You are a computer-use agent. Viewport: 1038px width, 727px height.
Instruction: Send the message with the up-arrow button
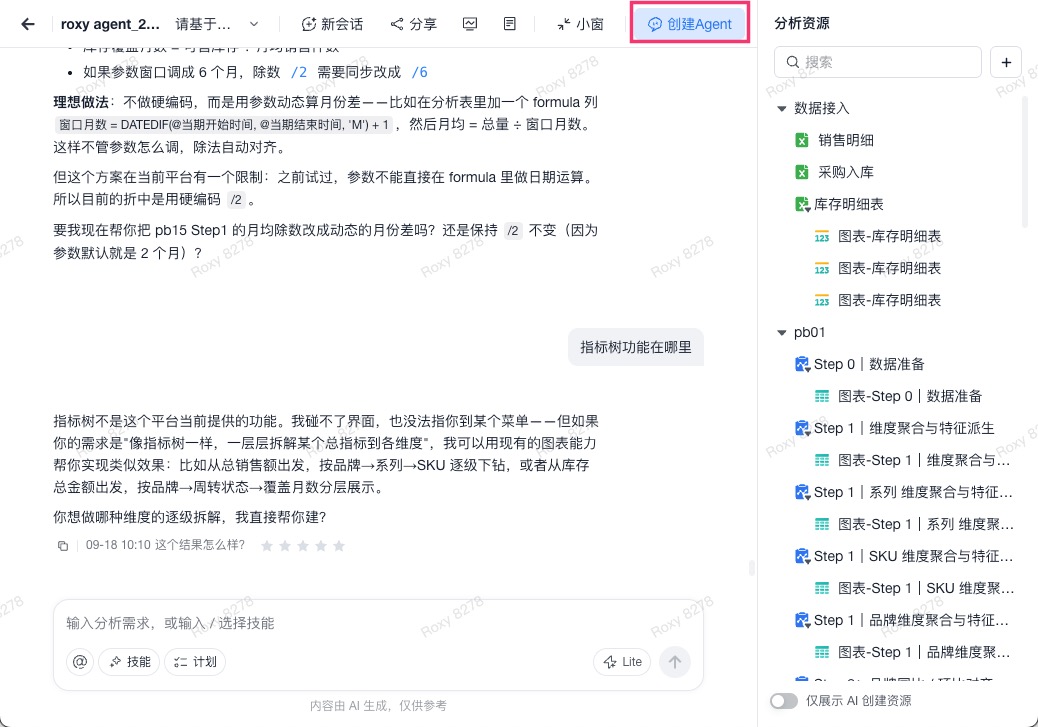(675, 661)
